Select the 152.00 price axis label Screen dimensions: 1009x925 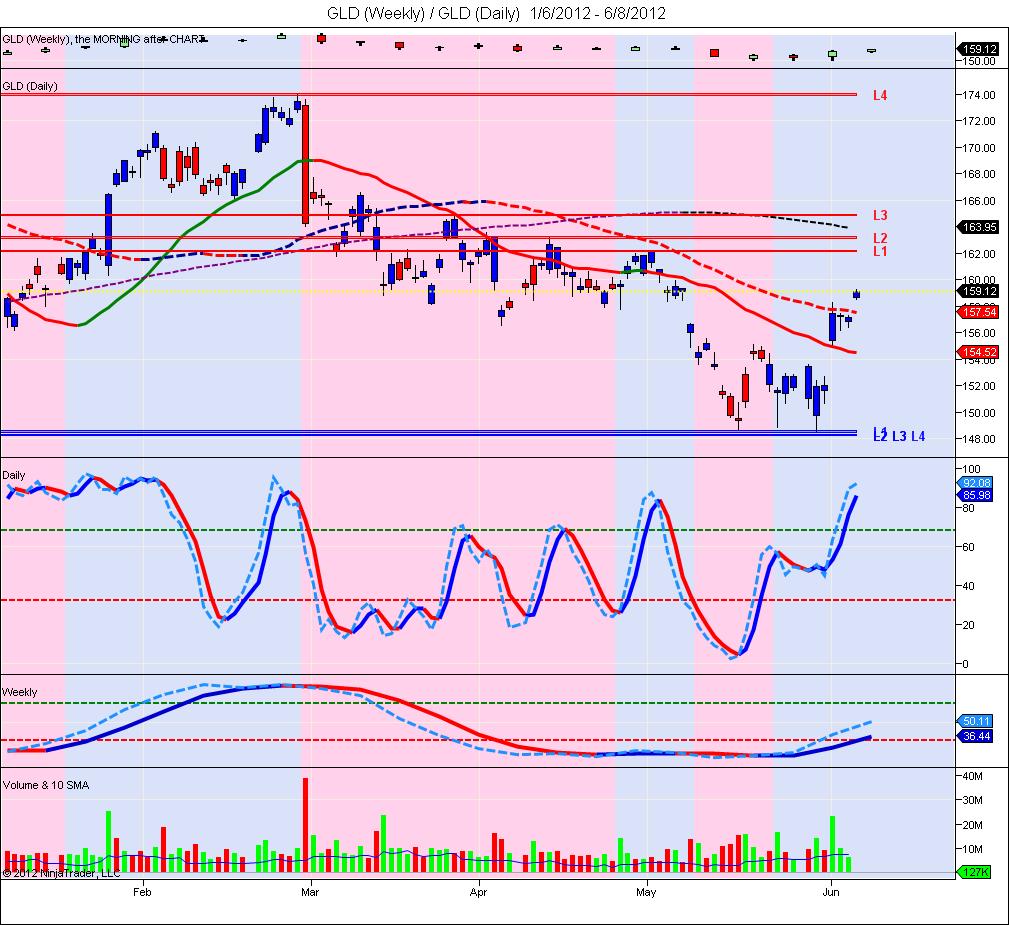coord(979,386)
